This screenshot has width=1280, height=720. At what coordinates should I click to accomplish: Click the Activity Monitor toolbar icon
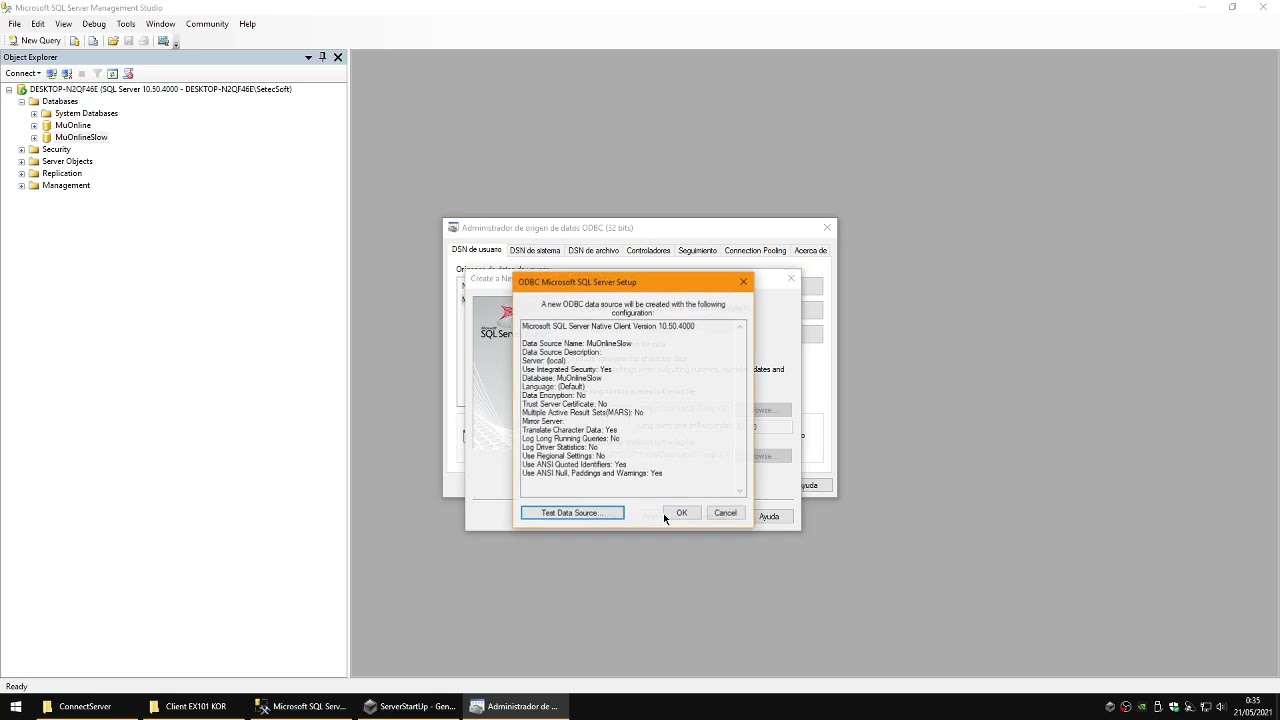(163, 41)
